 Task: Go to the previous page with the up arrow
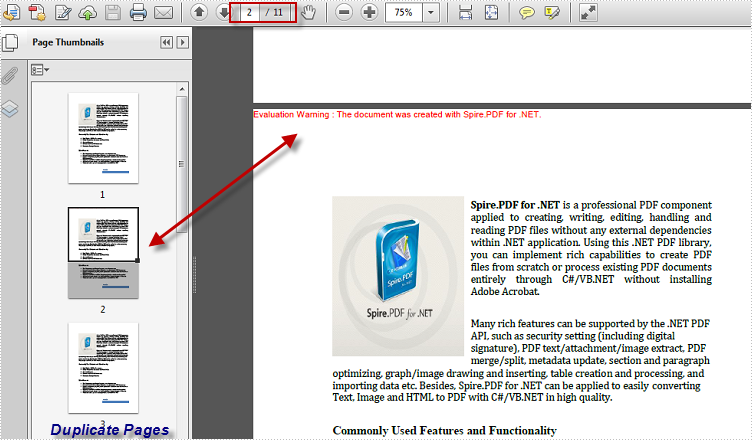[x=199, y=12]
